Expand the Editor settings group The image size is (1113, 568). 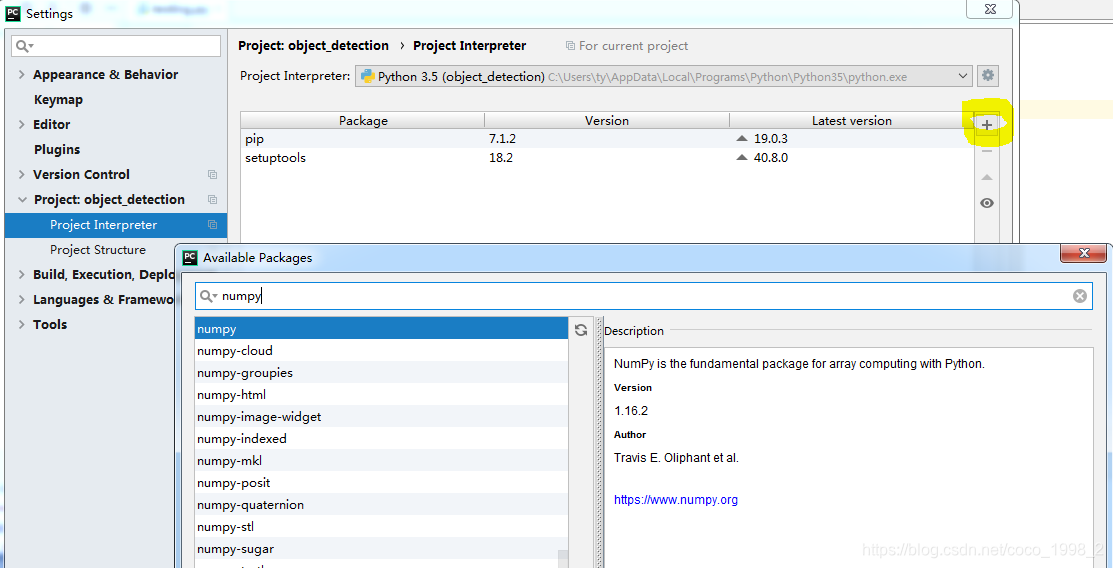[x=21, y=124]
